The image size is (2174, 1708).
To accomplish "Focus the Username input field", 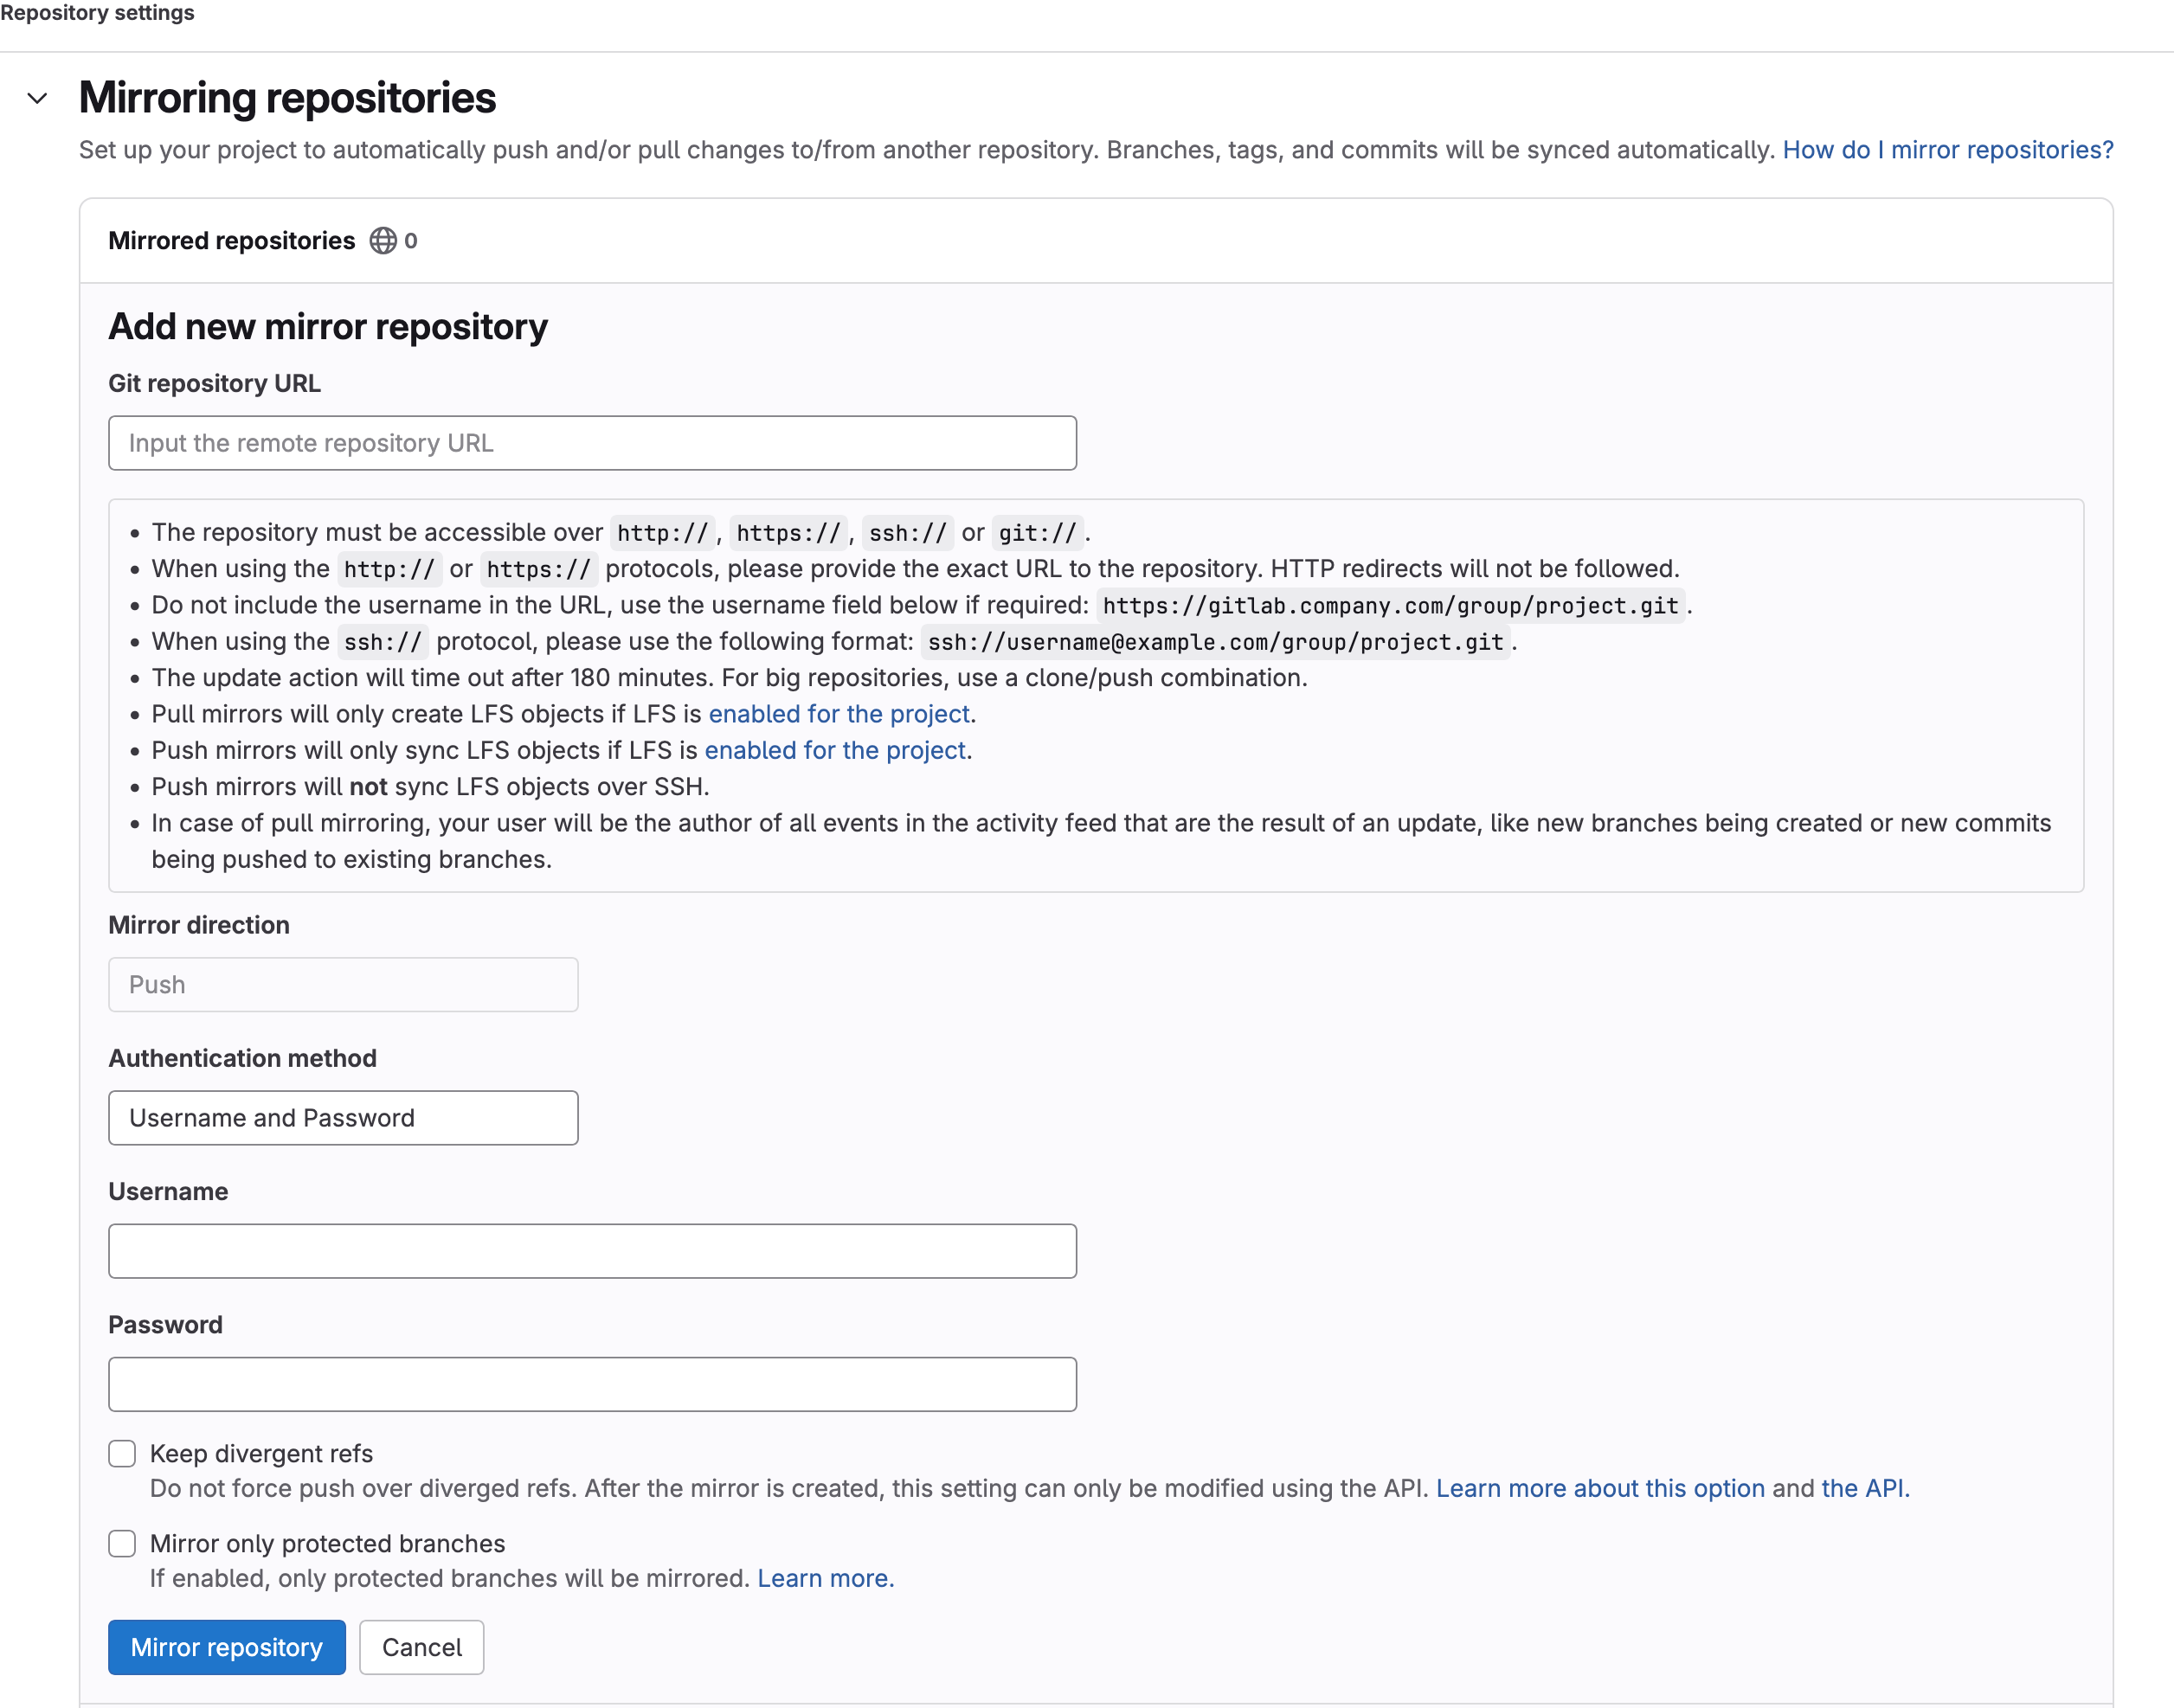I will tap(591, 1250).
